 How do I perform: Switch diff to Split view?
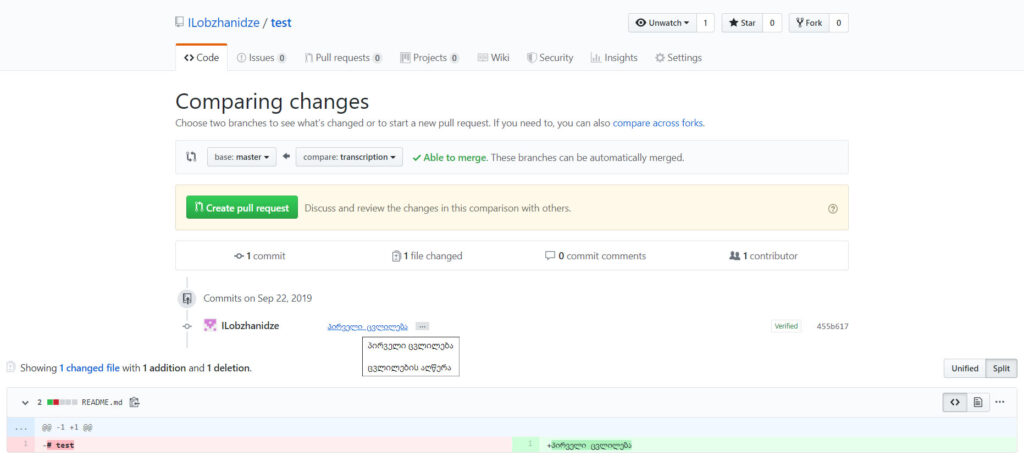(1001, 368)
